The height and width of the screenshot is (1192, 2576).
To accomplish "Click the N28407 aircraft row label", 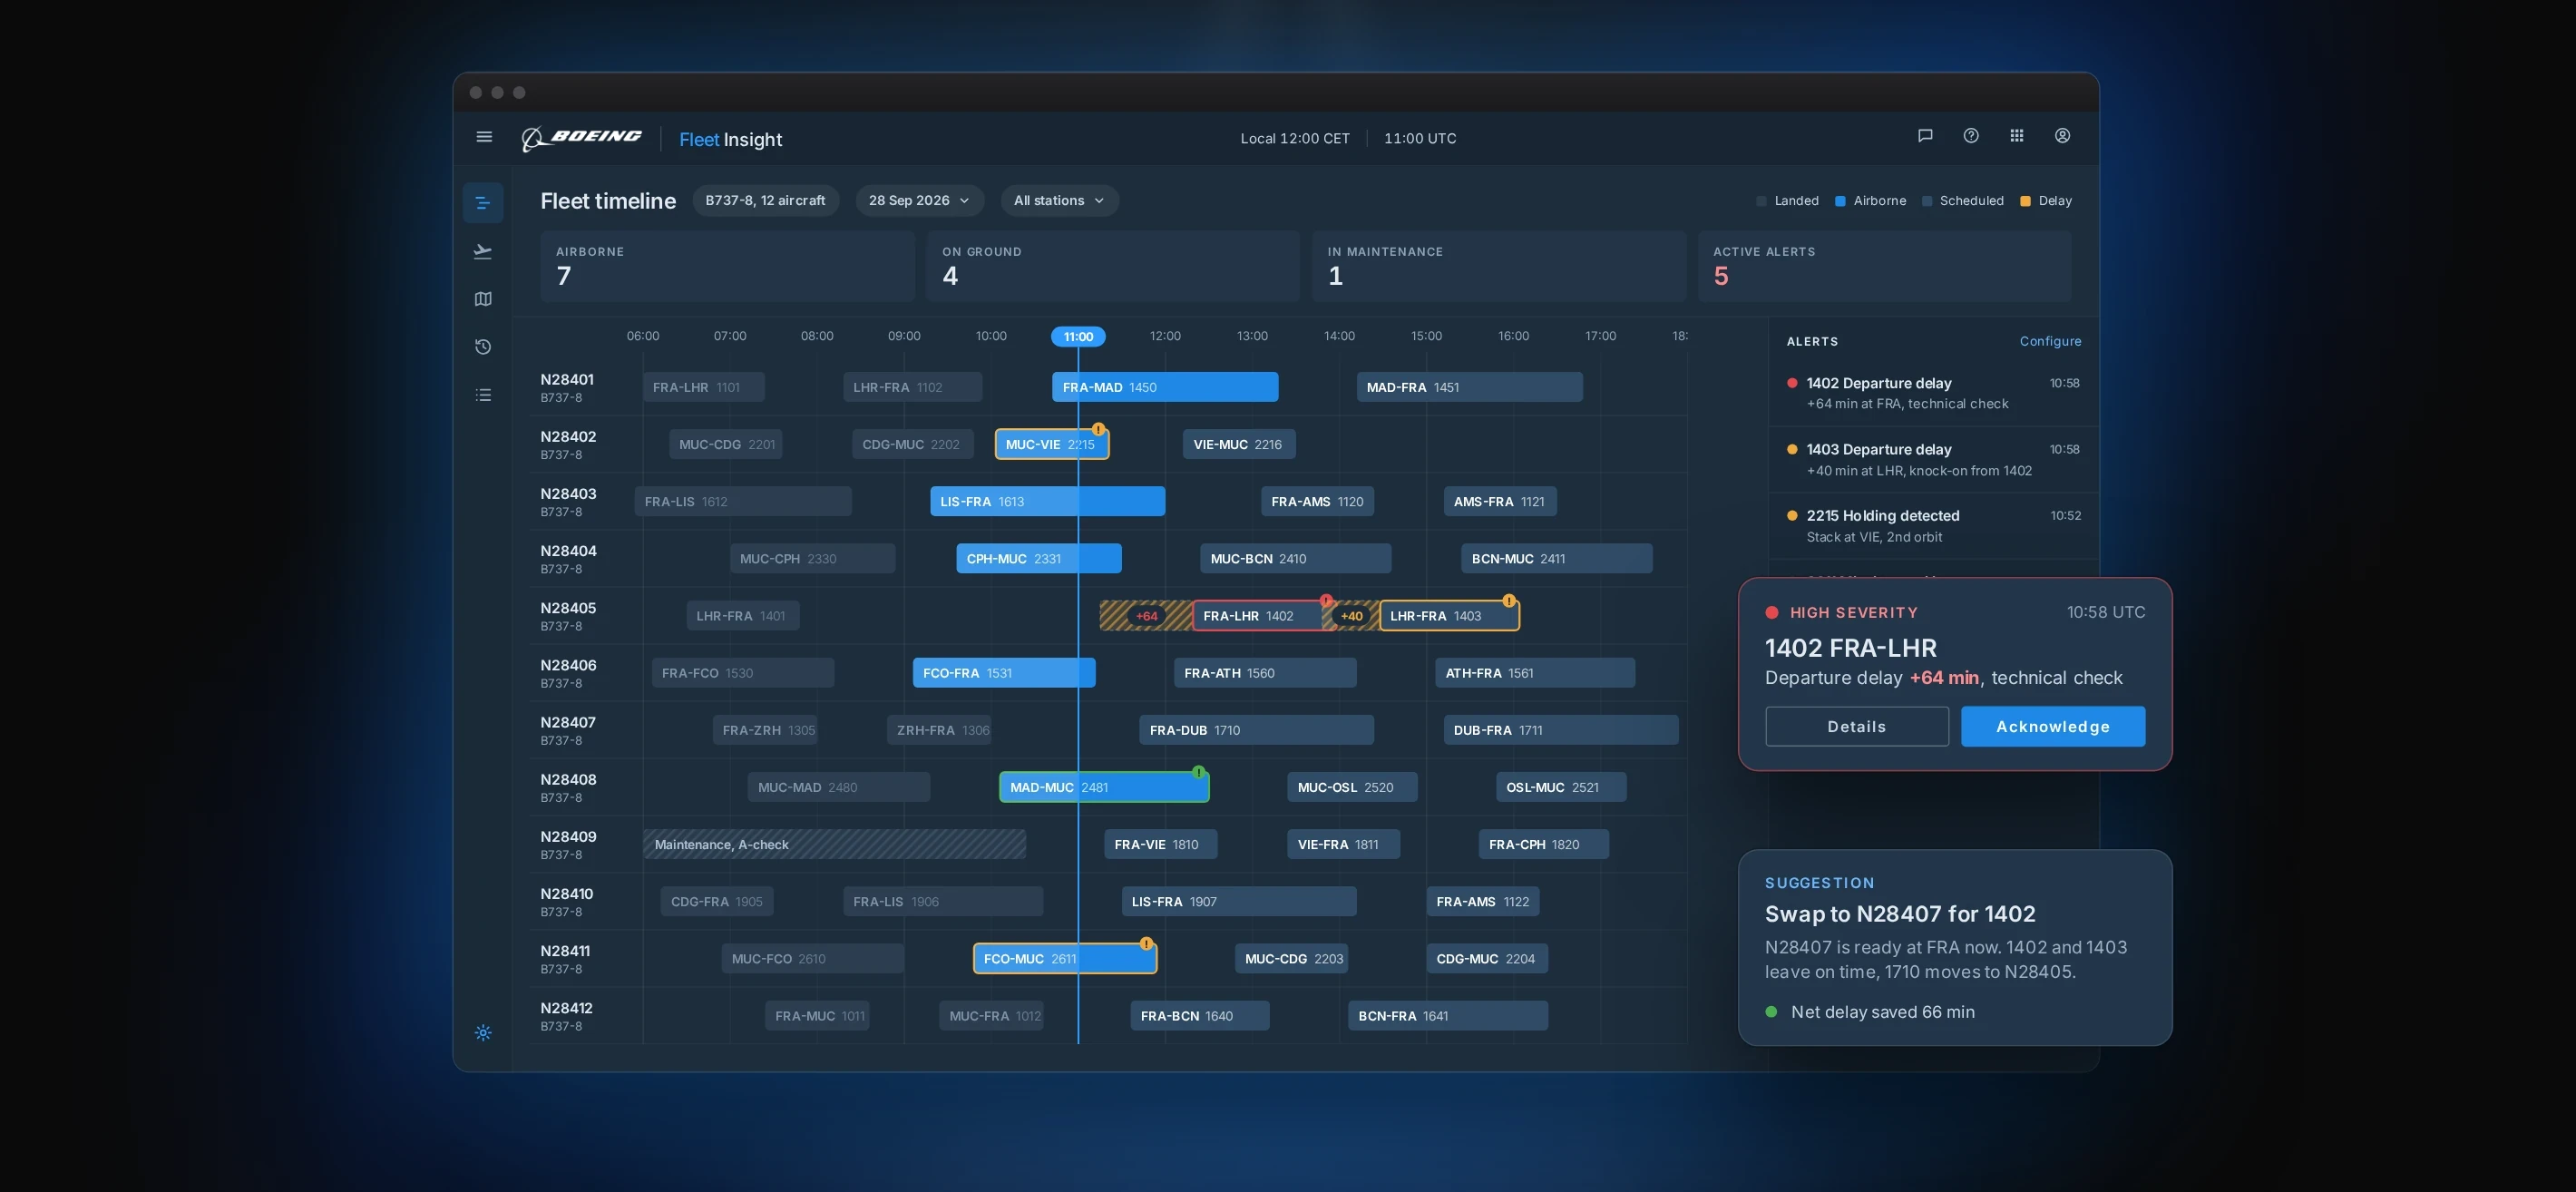I will [x=568, y=730].
